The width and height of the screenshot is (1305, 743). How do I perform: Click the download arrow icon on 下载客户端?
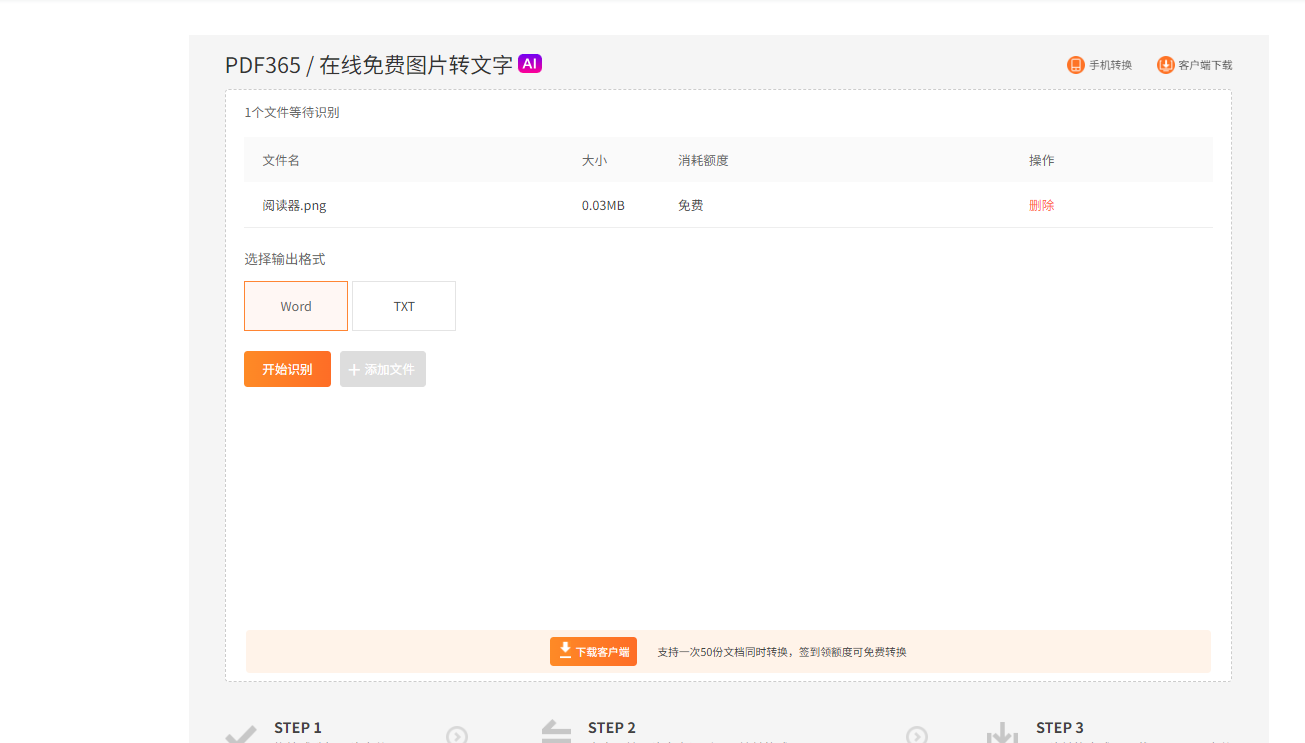coord(565,651)
